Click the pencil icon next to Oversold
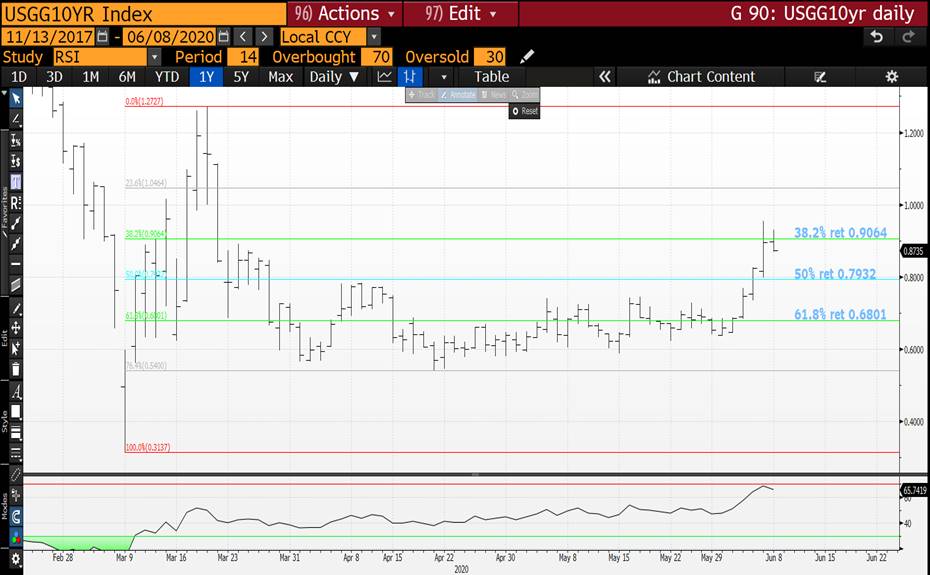The width and height of the screenshot is (930, 575). (527, 57)
